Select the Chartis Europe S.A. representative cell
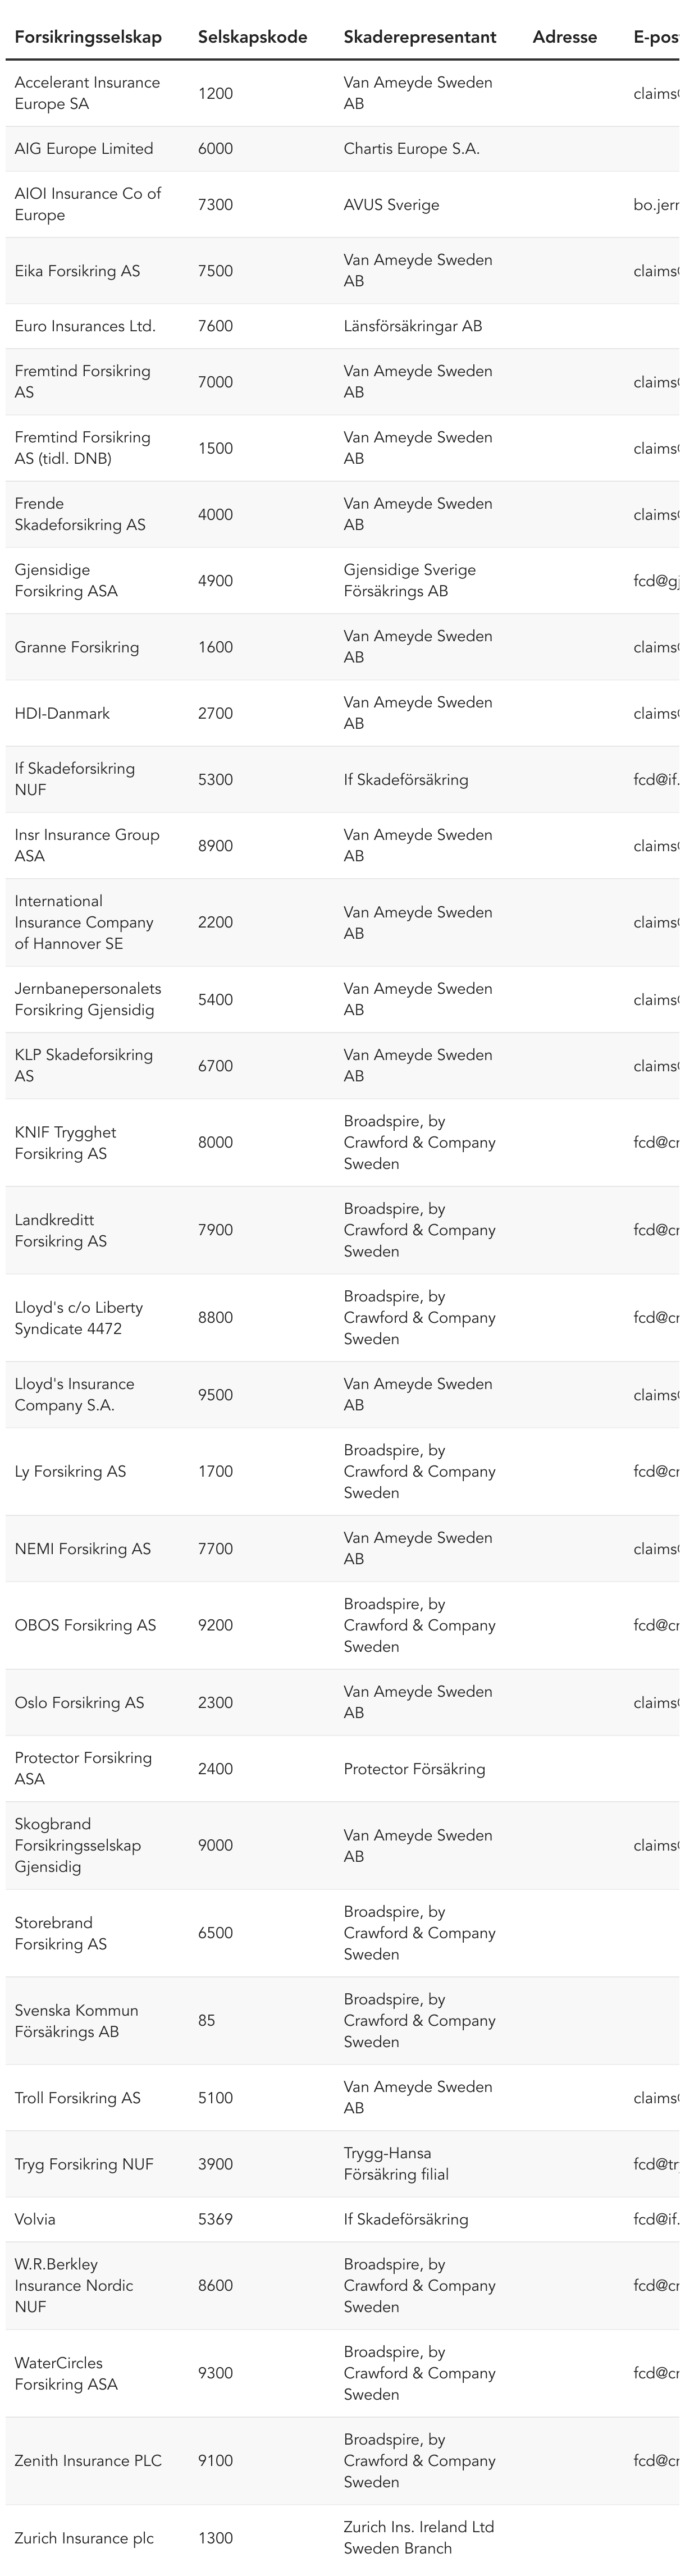Screen dimensions: 685x2576 click(x=411, y=149)
